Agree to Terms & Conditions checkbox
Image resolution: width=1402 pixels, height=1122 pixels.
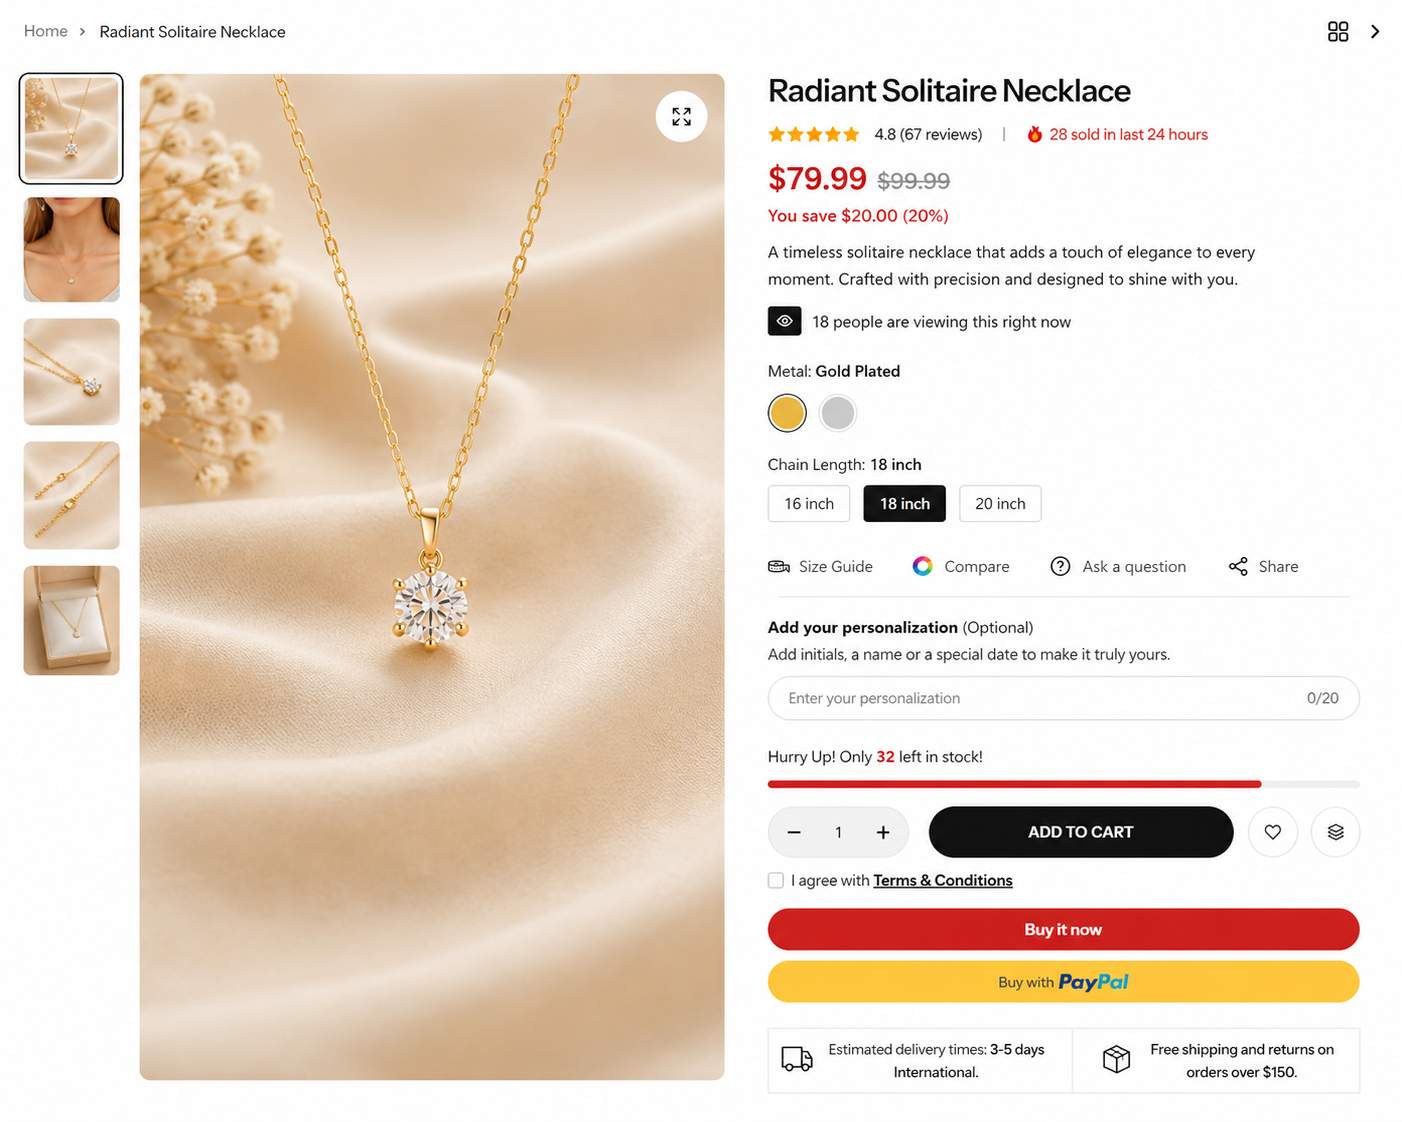[776, 880]
